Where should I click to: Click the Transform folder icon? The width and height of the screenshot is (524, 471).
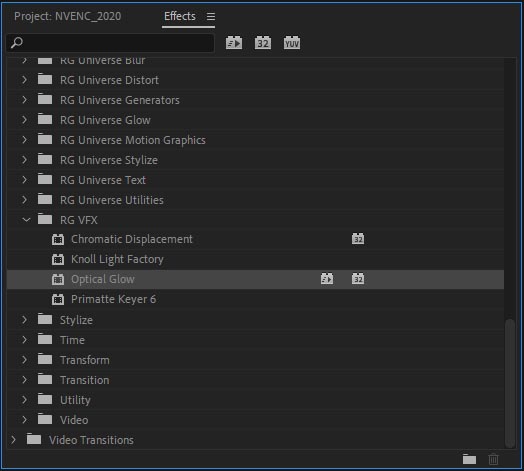pos(45,359)
